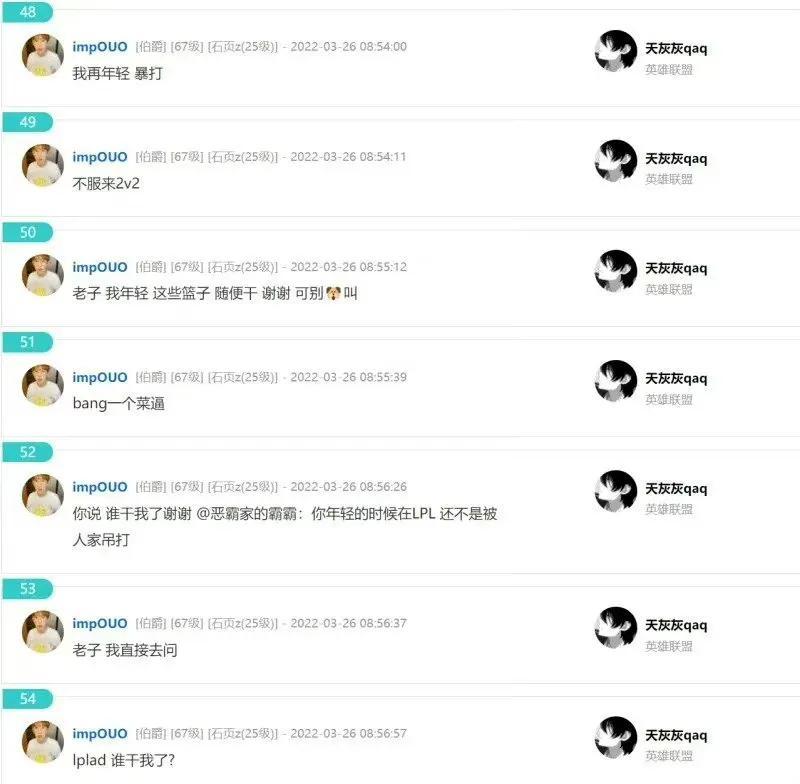The image size is (800, 784).
Task: Click the 伯爵 rank tag in comment 53
Action: point(151,623)
